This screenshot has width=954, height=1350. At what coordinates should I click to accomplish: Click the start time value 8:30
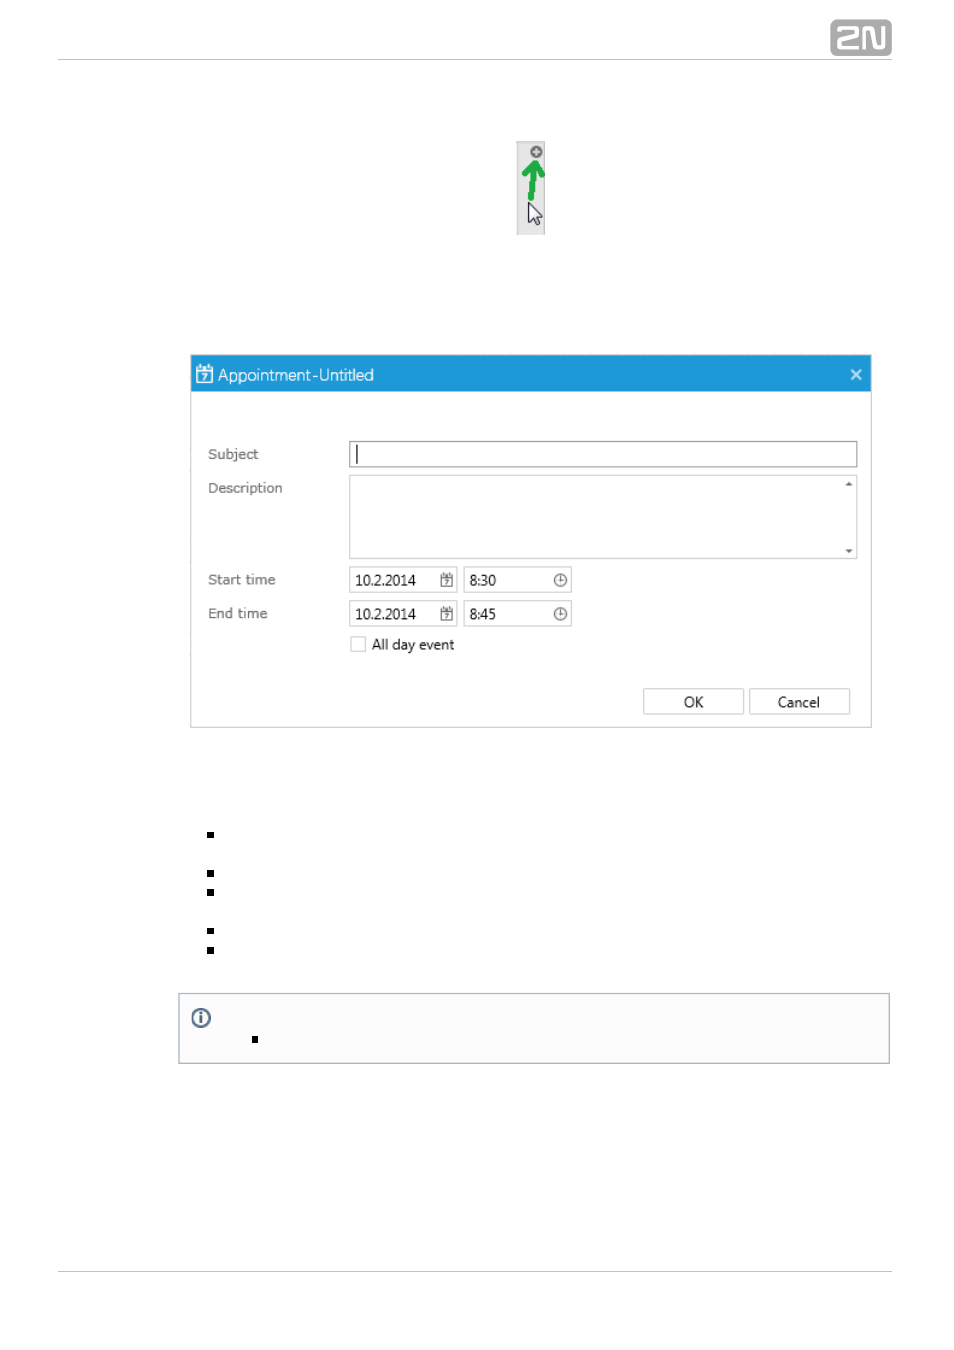coord(483,580)
